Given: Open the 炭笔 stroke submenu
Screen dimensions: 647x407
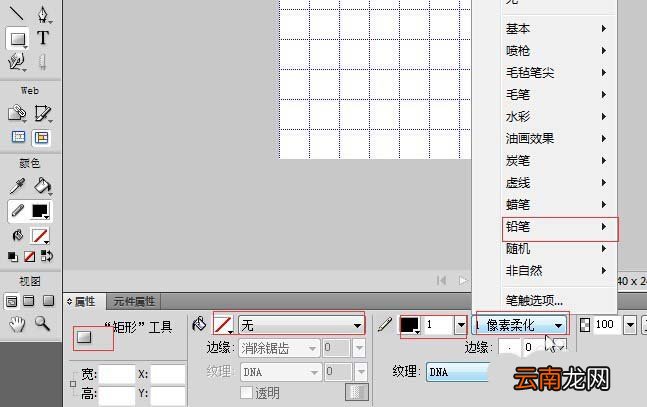Looking at the screenshot, I should [559, 161].
